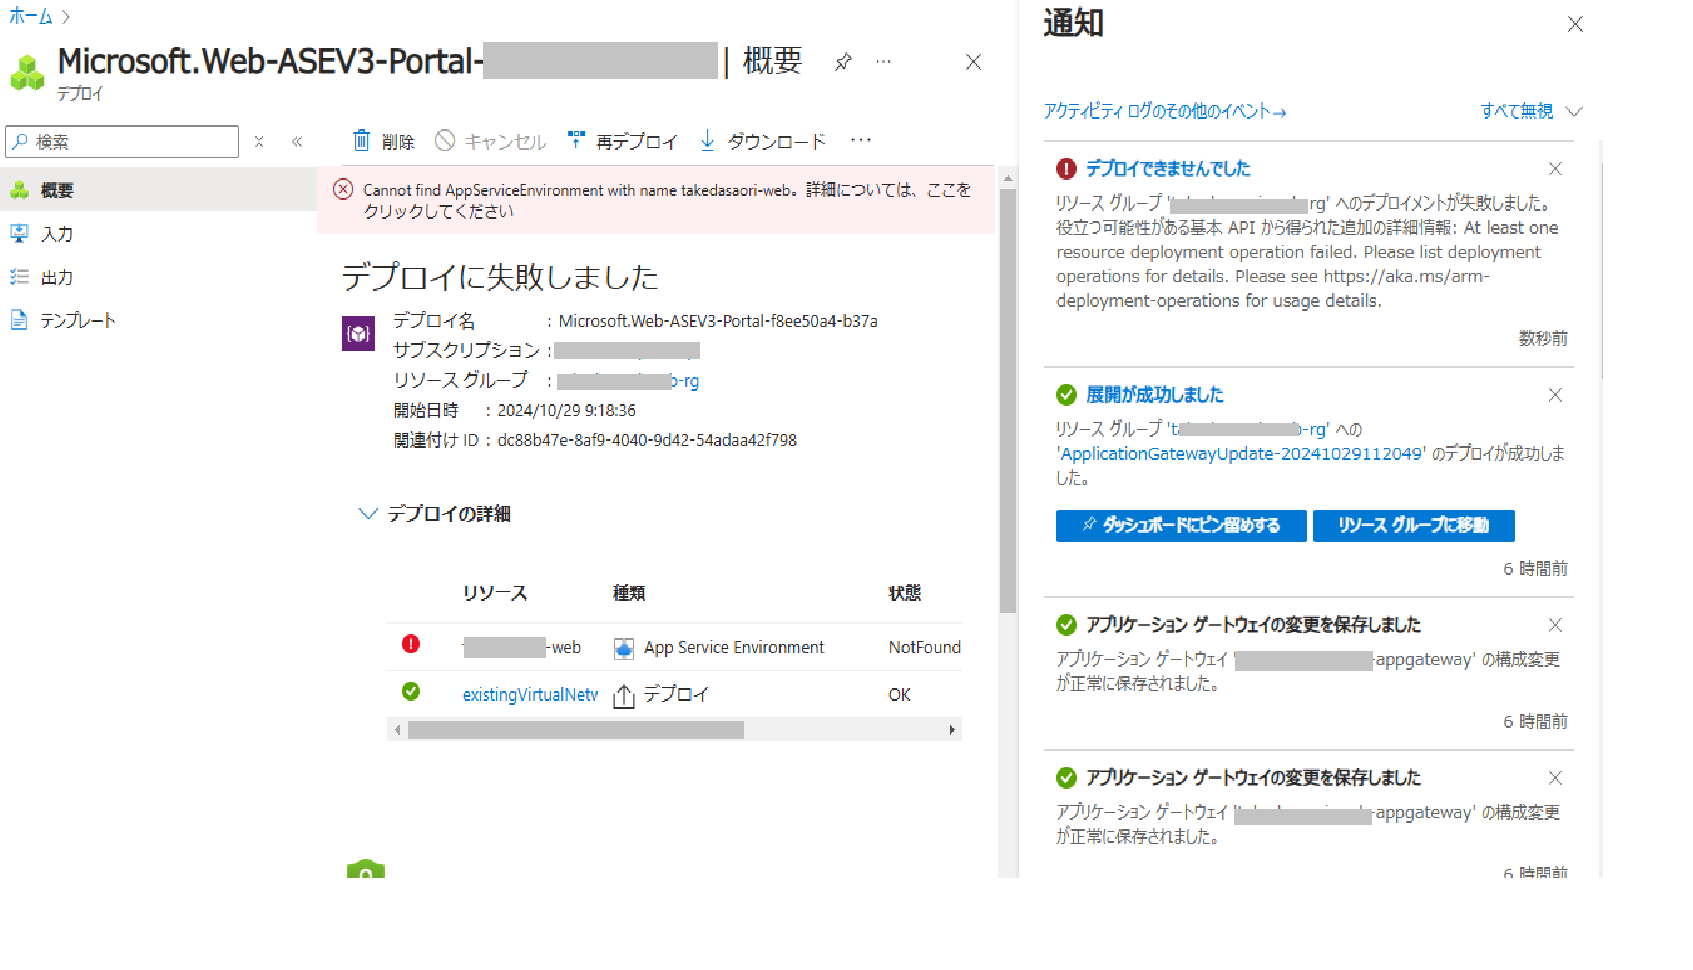This screenshot has width=1693, height=970.
Task: Click the green success icon for existingVirtualNetw row
Action: (411, 691)
